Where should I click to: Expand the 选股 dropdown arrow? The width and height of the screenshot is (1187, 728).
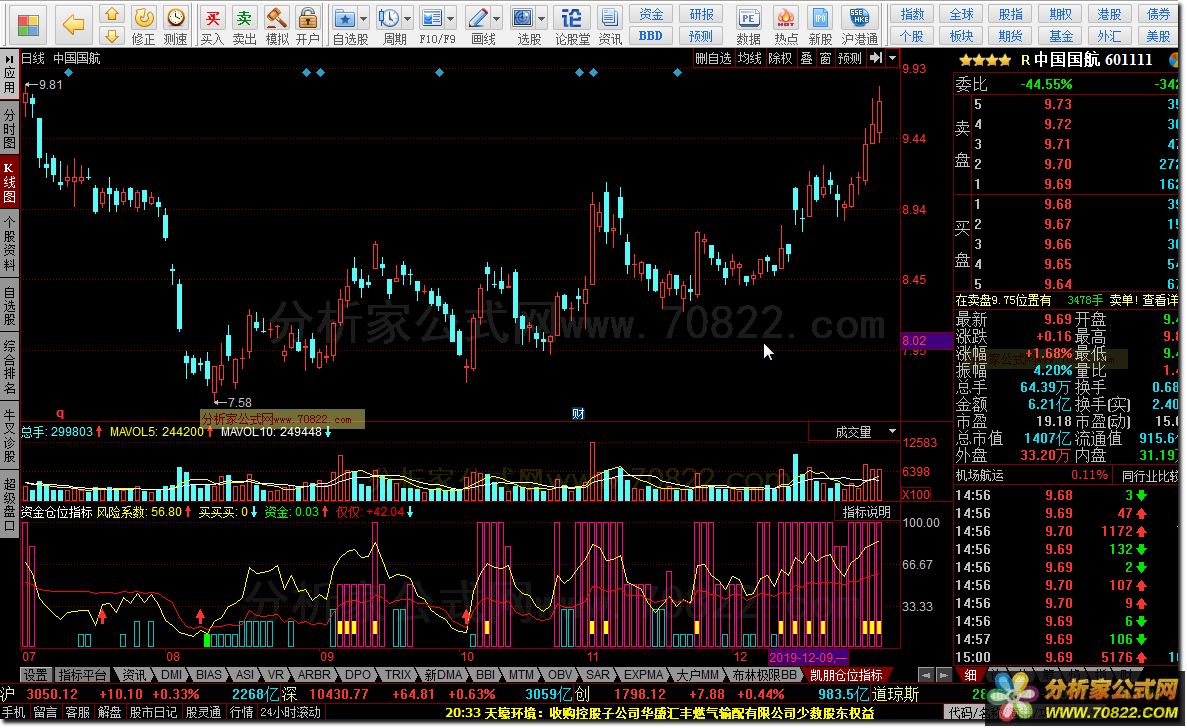(x=542, y=17)
